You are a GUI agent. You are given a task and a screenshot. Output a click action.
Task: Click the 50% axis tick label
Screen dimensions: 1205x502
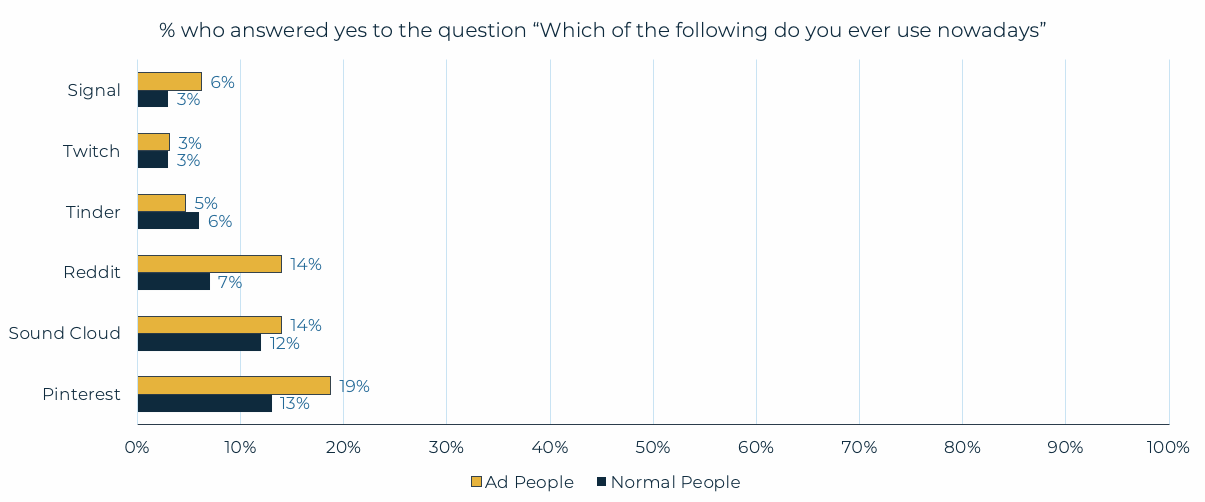(x=653, y=447)
